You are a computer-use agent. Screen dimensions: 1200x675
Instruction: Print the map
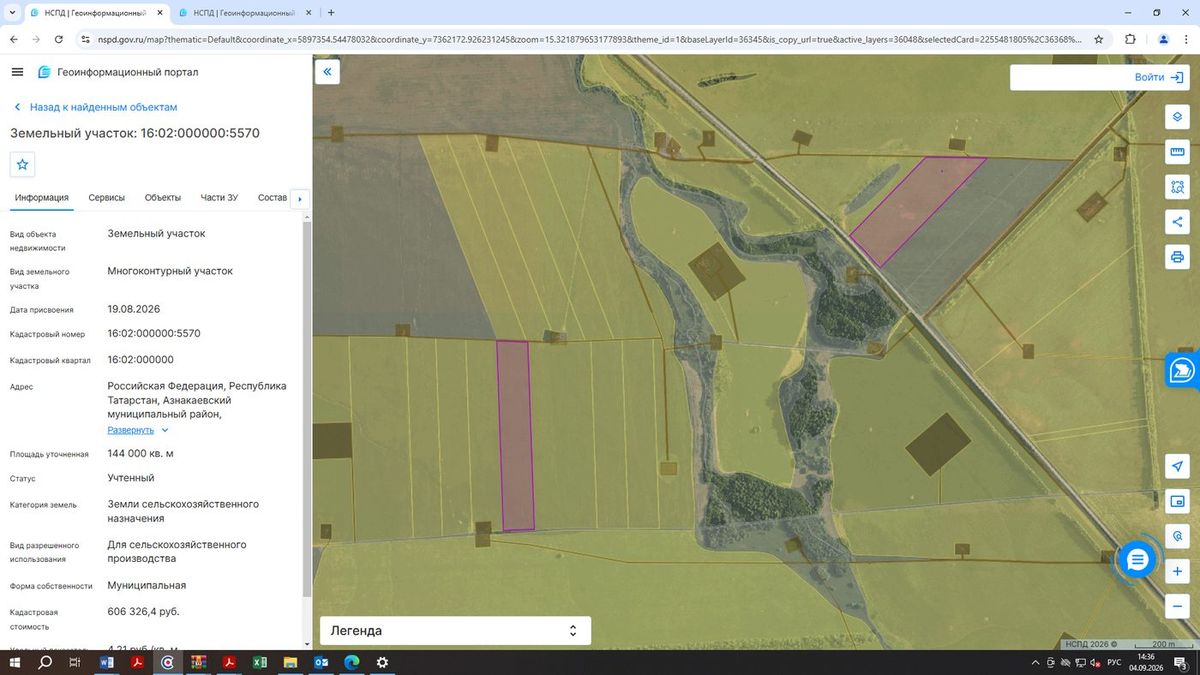click(1177, 257)
